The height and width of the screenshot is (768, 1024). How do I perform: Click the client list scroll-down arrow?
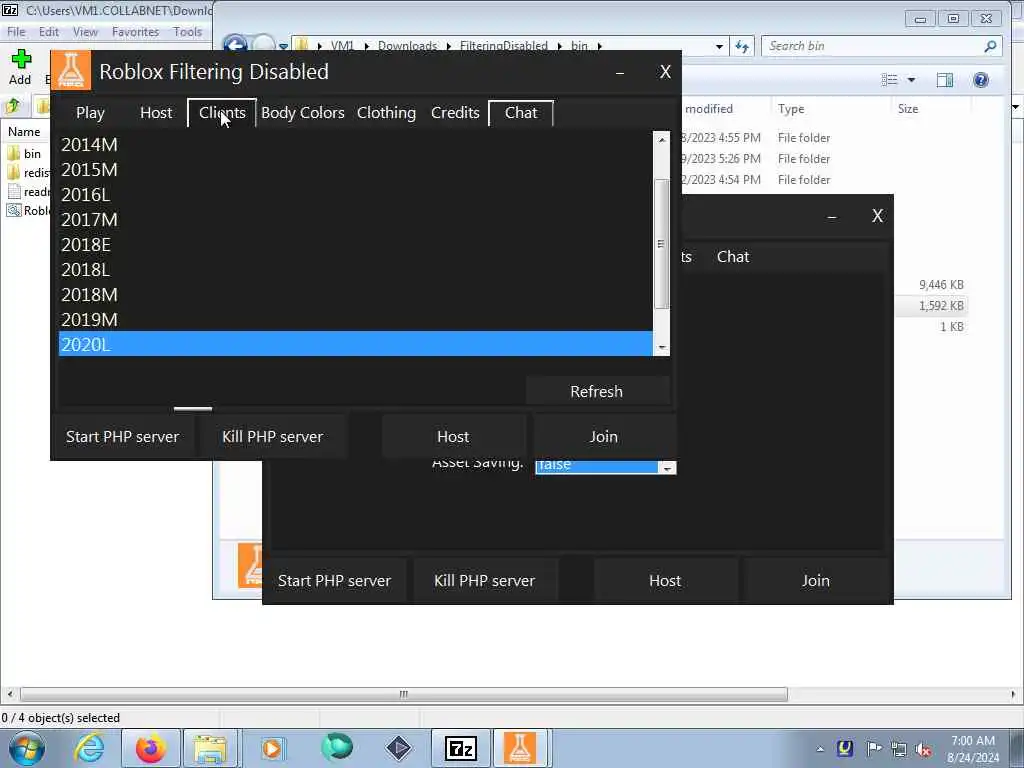[662, 348]
